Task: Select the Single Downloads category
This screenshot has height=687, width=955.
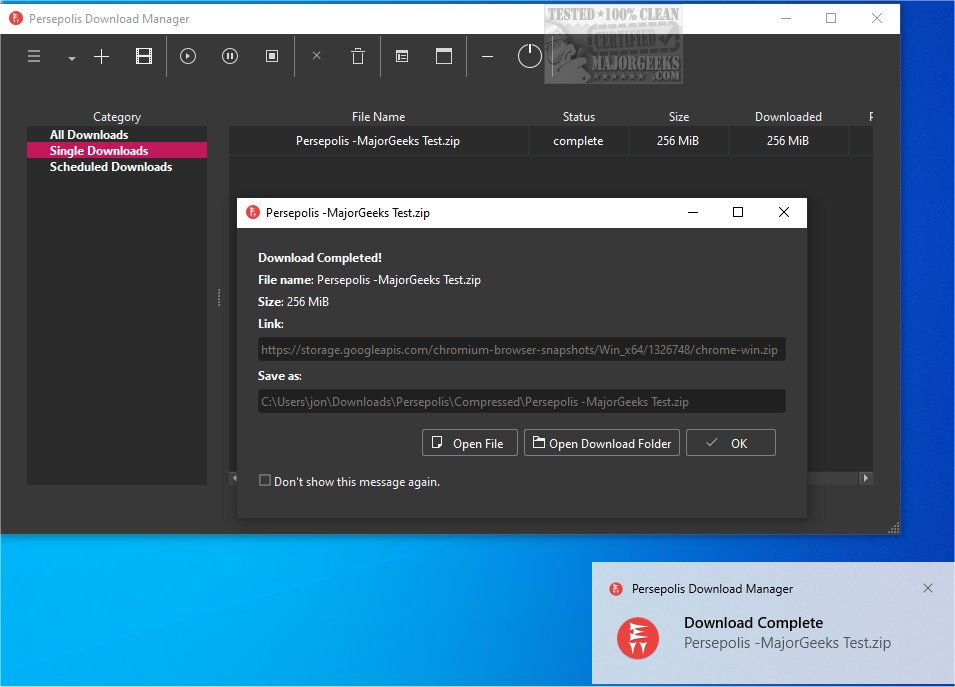Action: coord(98,150)
